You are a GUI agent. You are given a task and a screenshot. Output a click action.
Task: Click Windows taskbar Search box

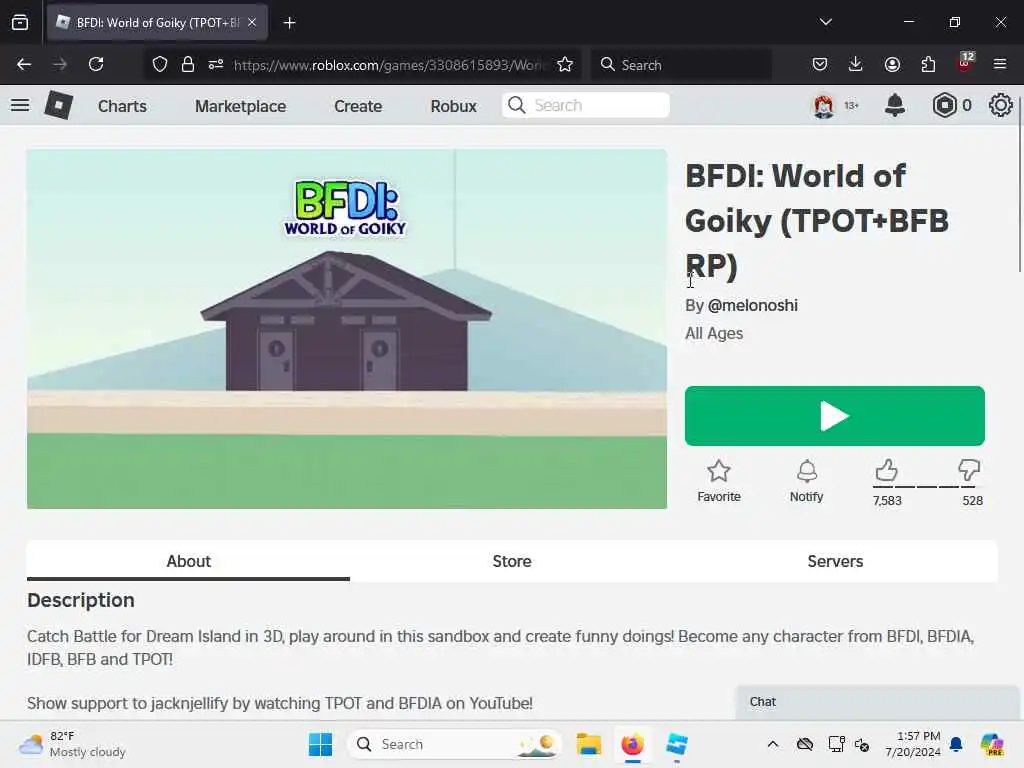point(455,744)
